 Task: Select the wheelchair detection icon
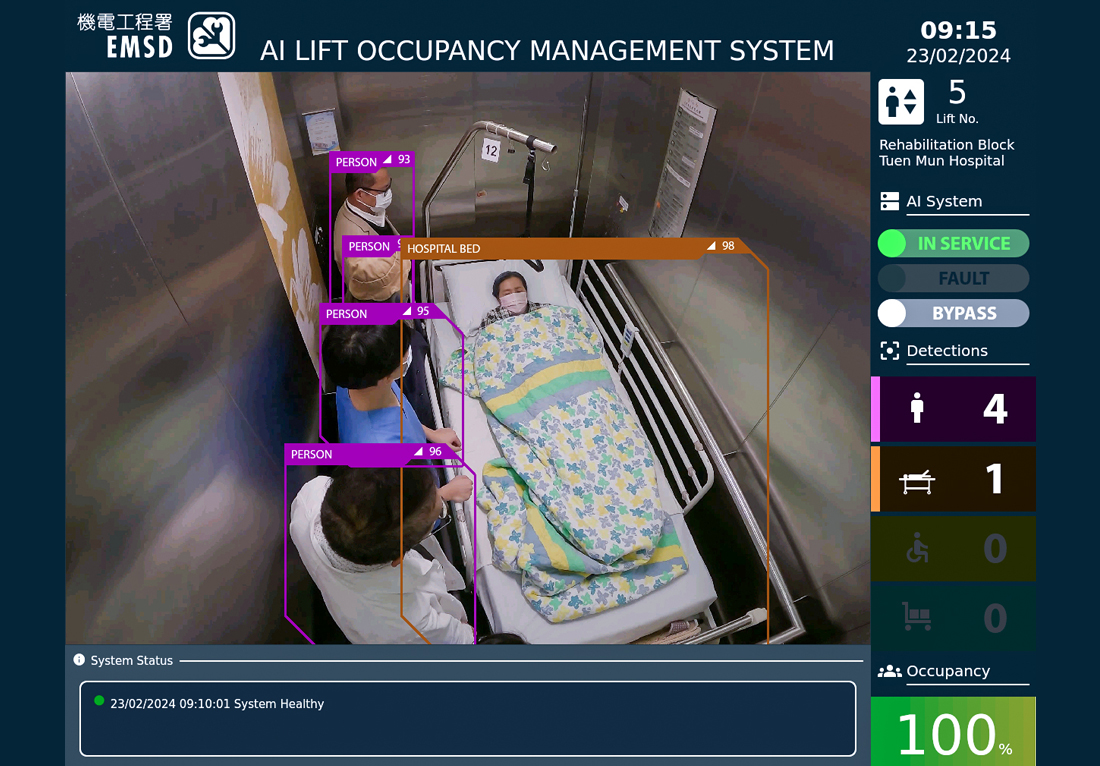pos(917,548)
